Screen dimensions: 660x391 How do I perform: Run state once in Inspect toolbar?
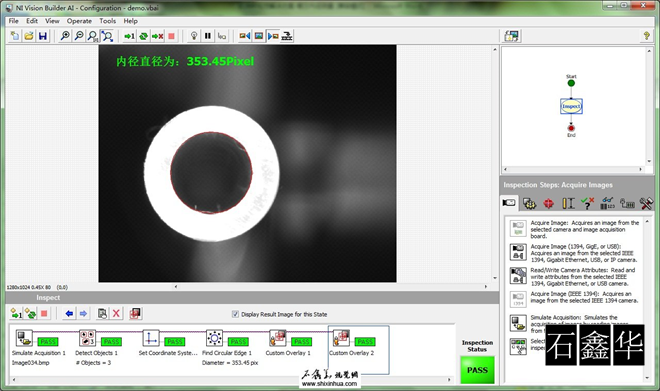click(16, 314)
